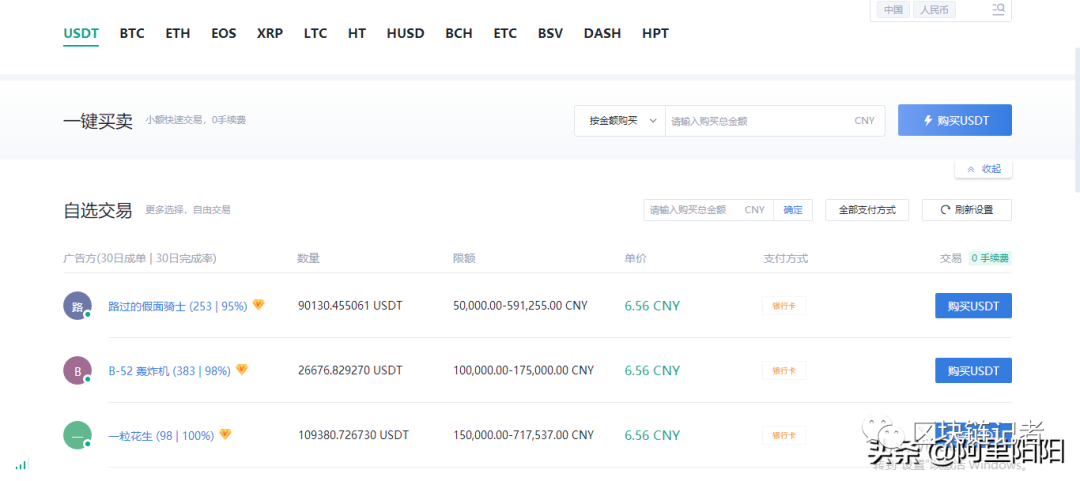Select the ETH currency tab

(178, 33)
